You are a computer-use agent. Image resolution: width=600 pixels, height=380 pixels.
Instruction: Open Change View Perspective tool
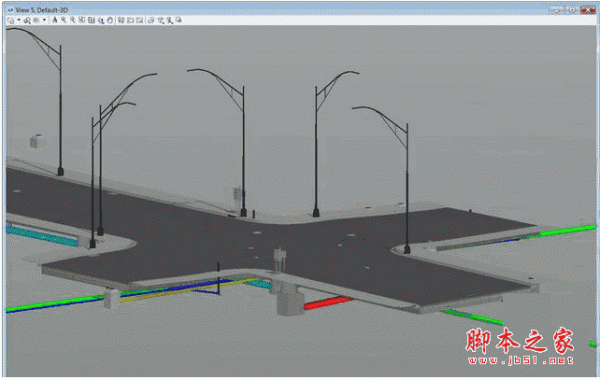pyautogui.click(x=151, y=20)
